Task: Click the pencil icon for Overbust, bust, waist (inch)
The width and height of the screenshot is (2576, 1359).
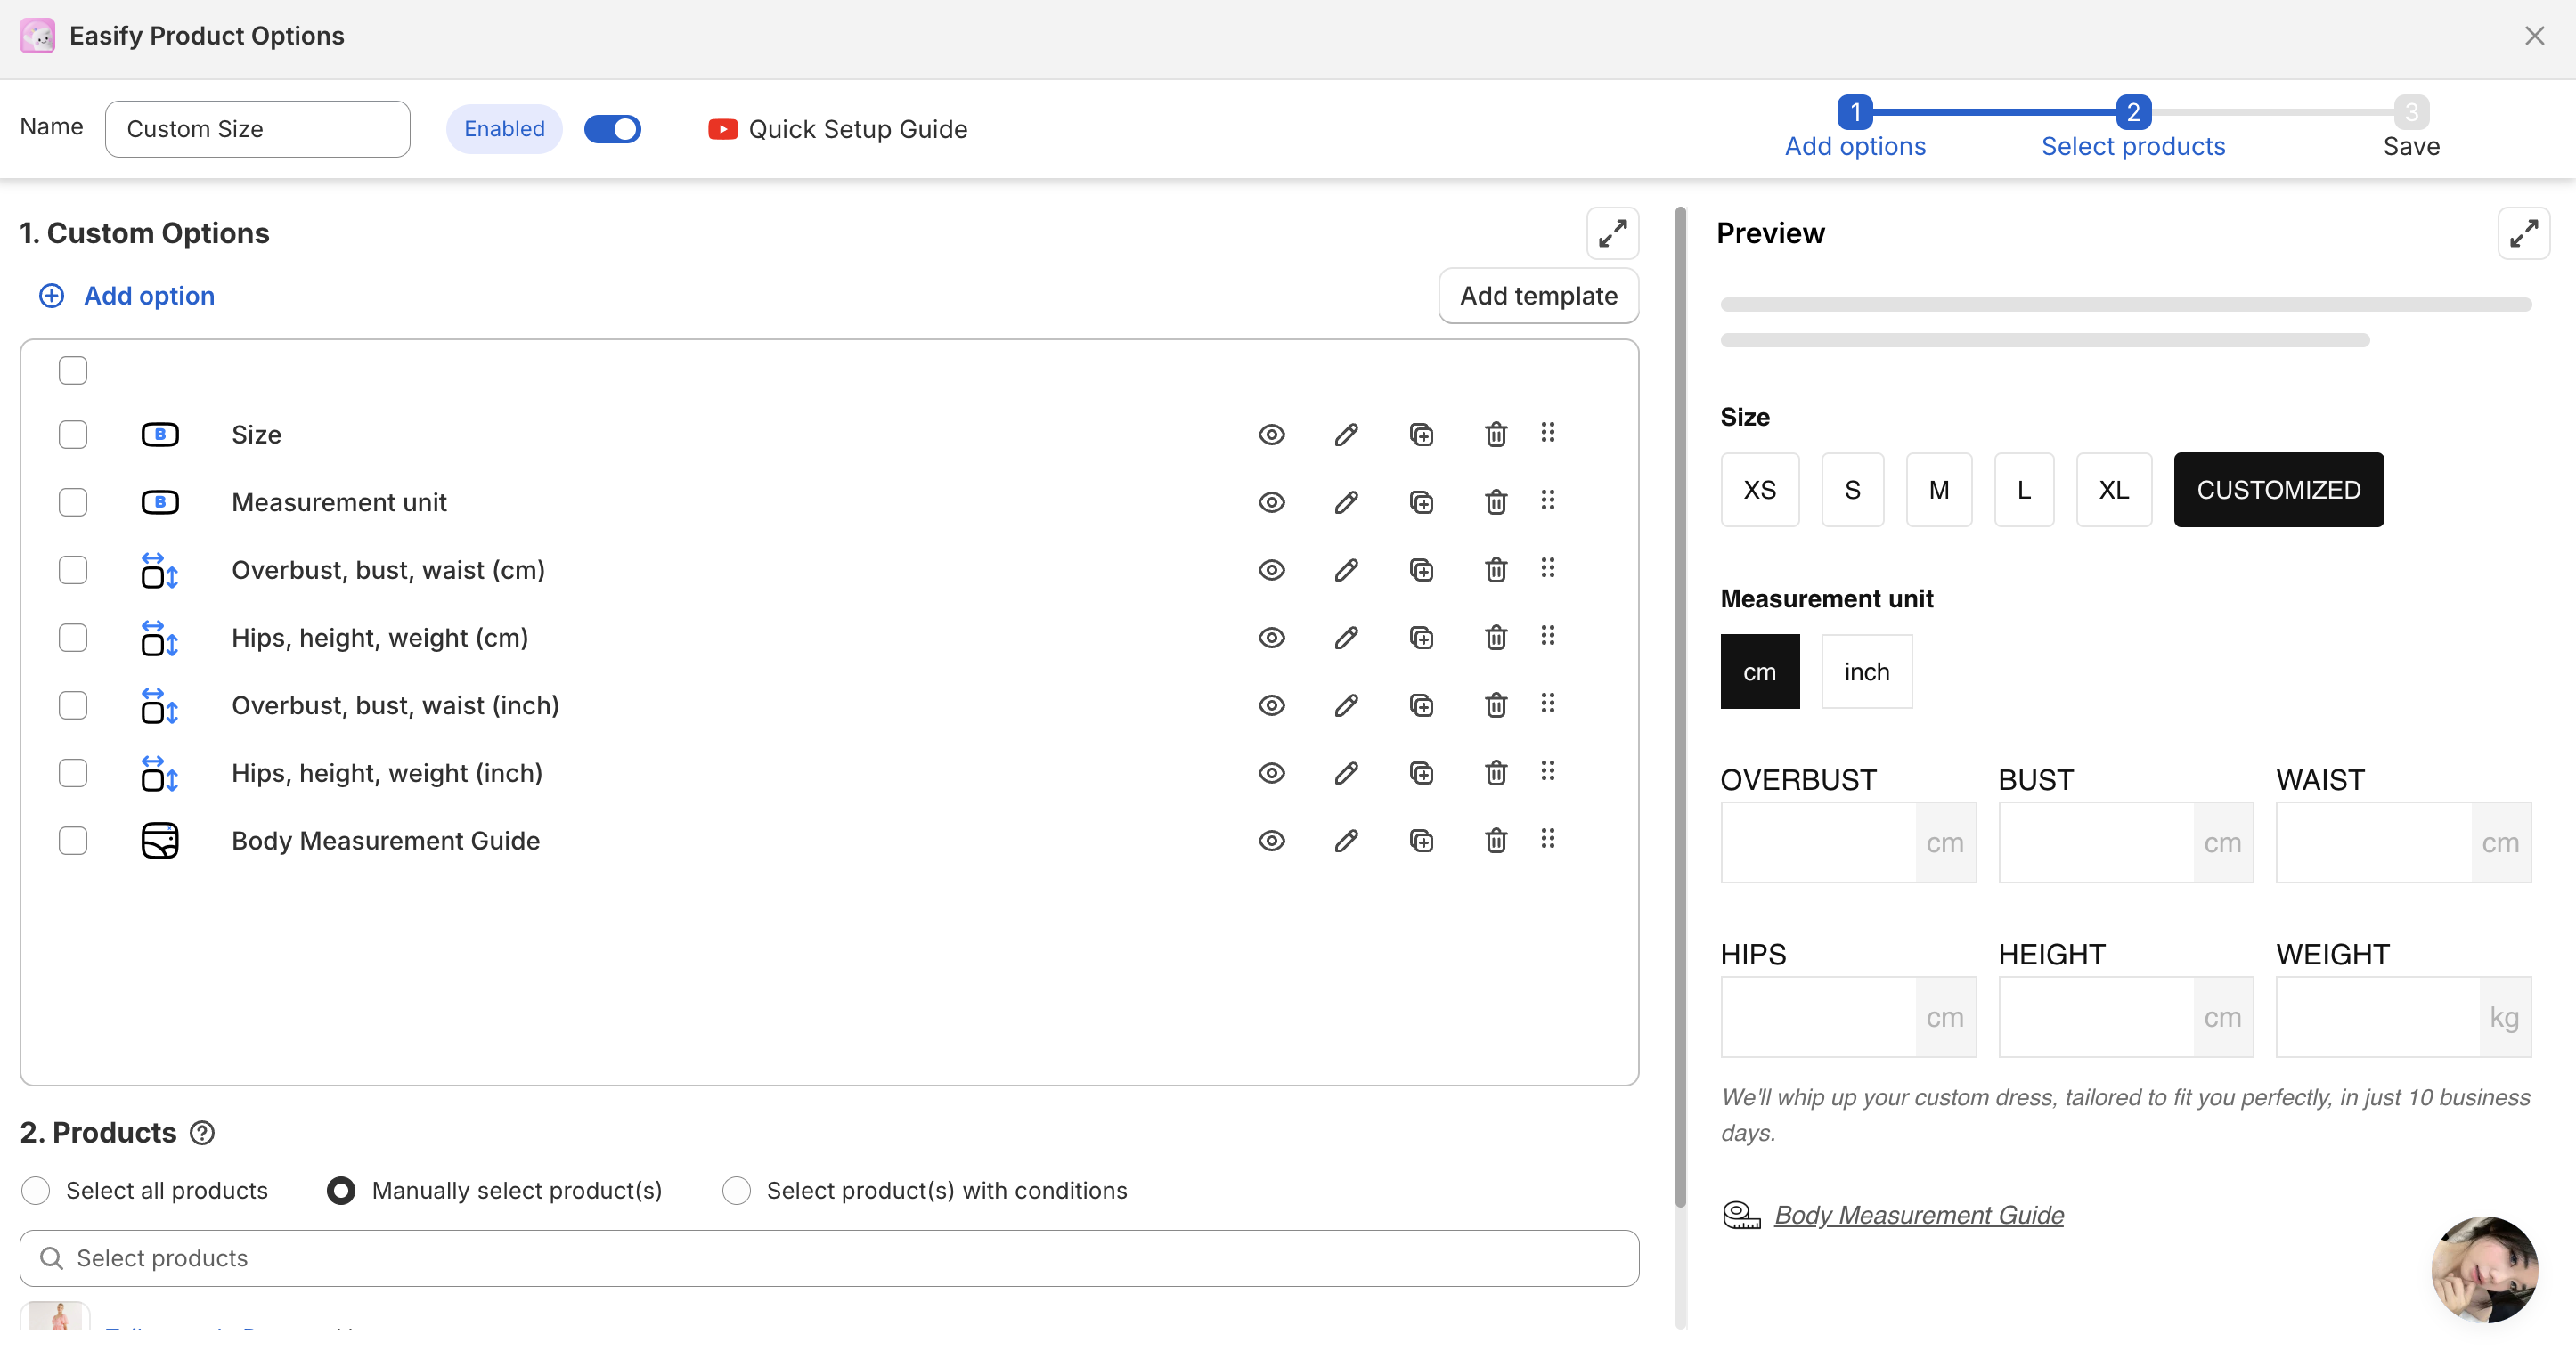Action: pyautogui.click(x=1346, y=706)
